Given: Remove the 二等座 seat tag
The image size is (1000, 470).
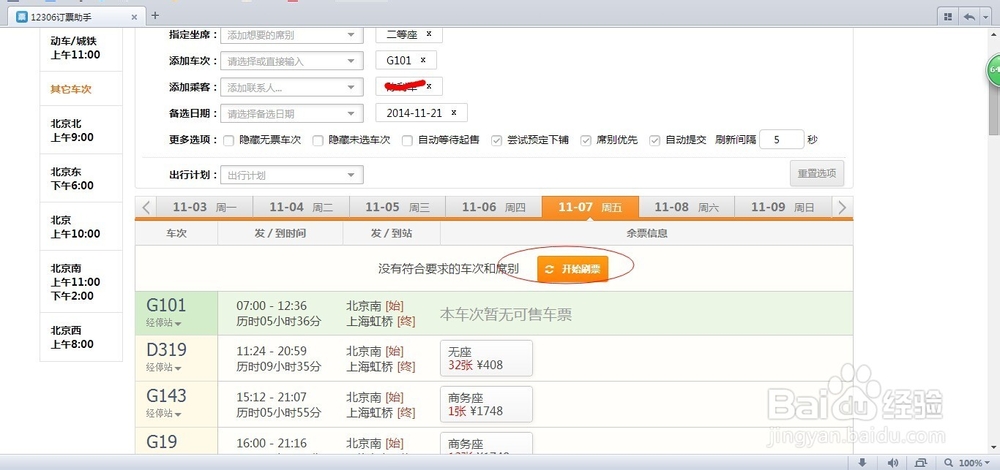Looking at the screenshot, I should pos(429,34).
